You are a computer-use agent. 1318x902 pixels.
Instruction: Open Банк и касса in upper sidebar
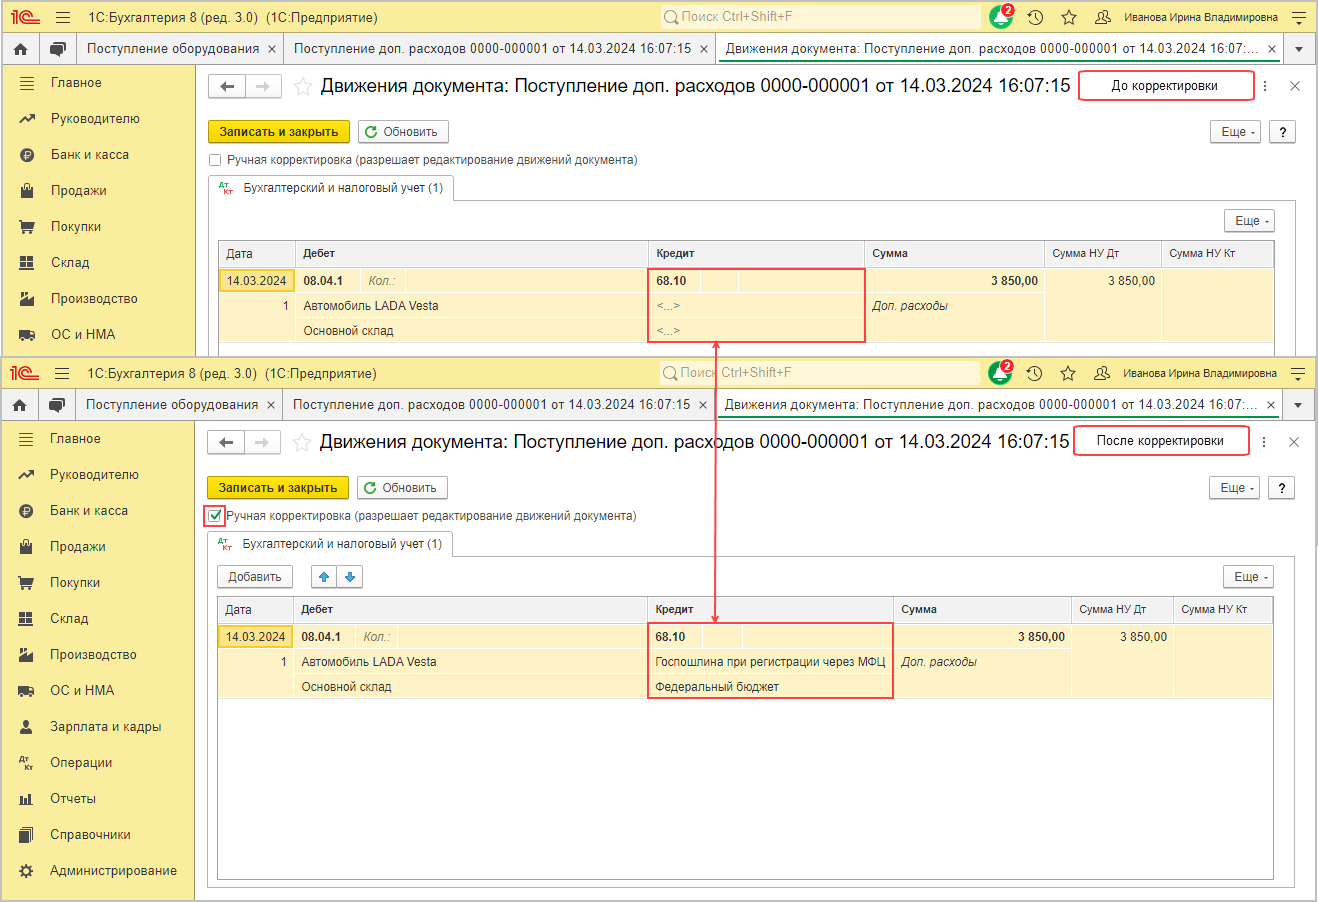98,155
